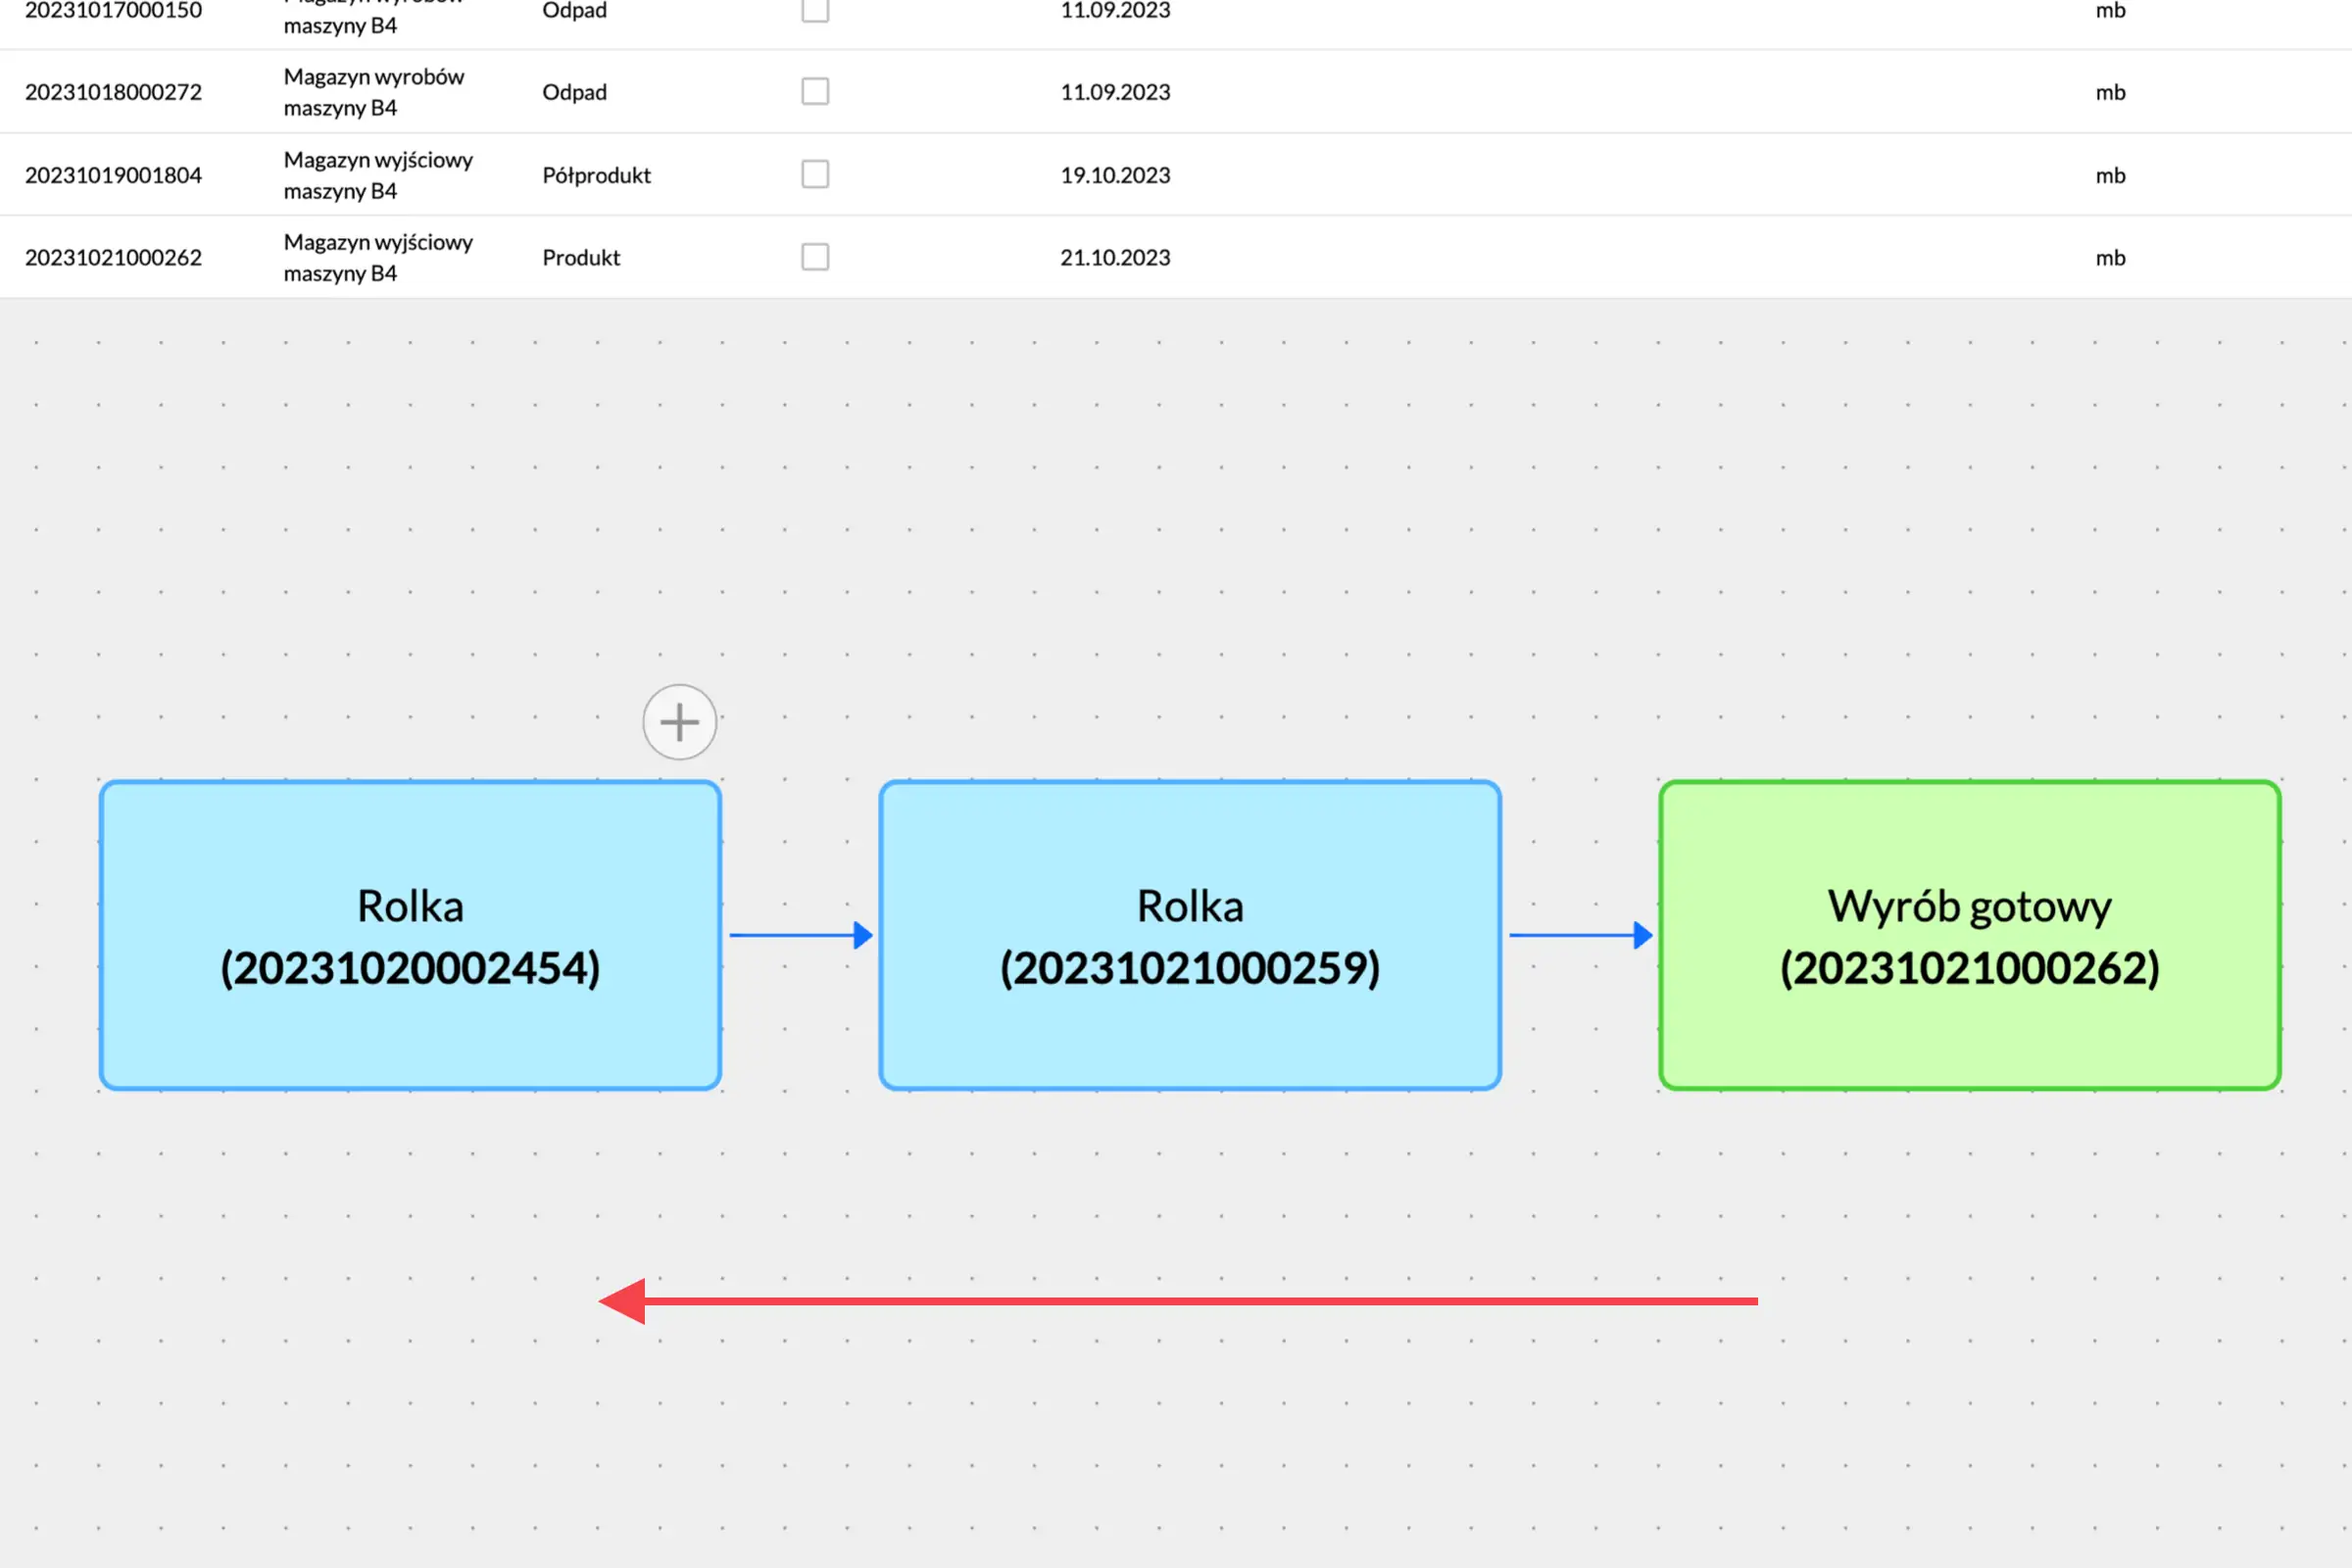
Task: Select the green Wyrób gotowy node
Action: (x=1969, y=935)
